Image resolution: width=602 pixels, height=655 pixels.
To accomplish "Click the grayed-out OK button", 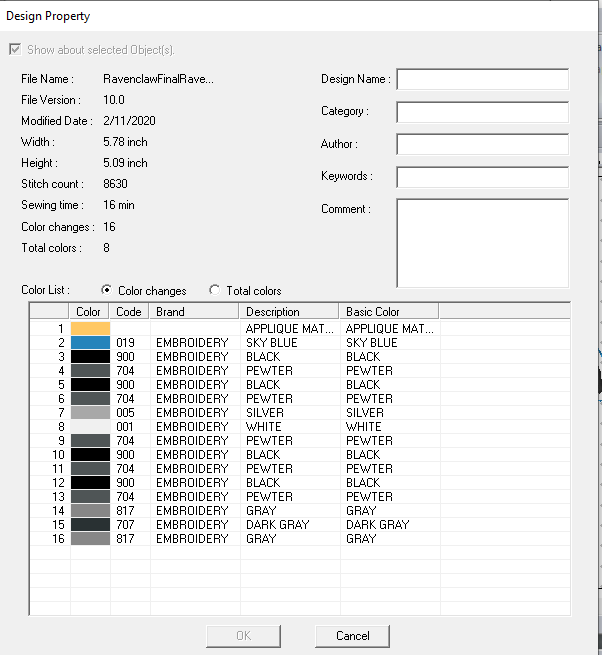I will (242, 635).
